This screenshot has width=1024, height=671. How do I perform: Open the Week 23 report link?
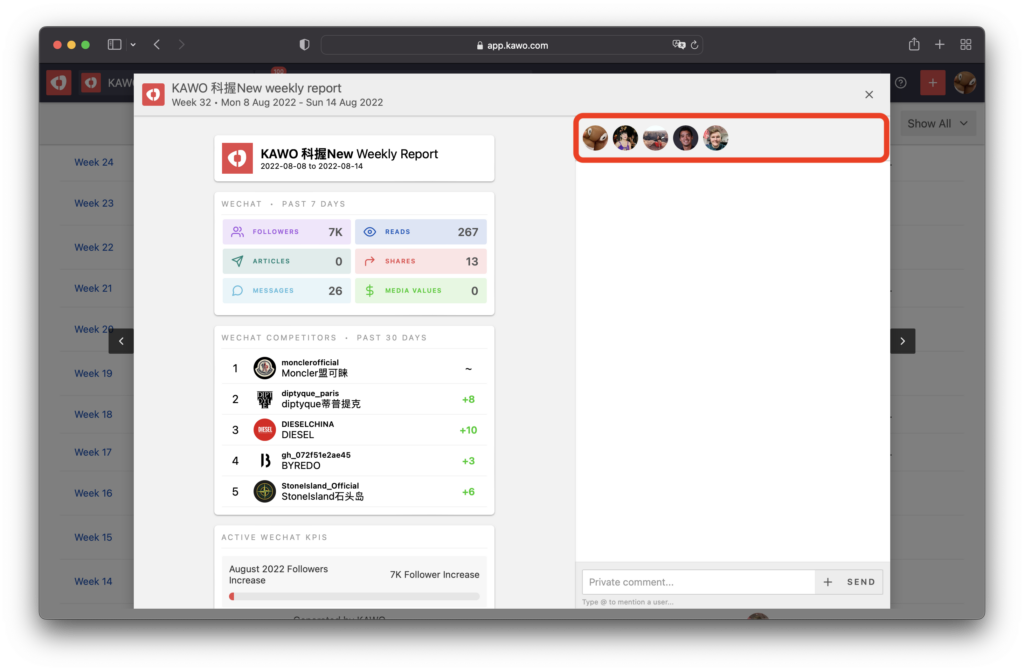93,203
